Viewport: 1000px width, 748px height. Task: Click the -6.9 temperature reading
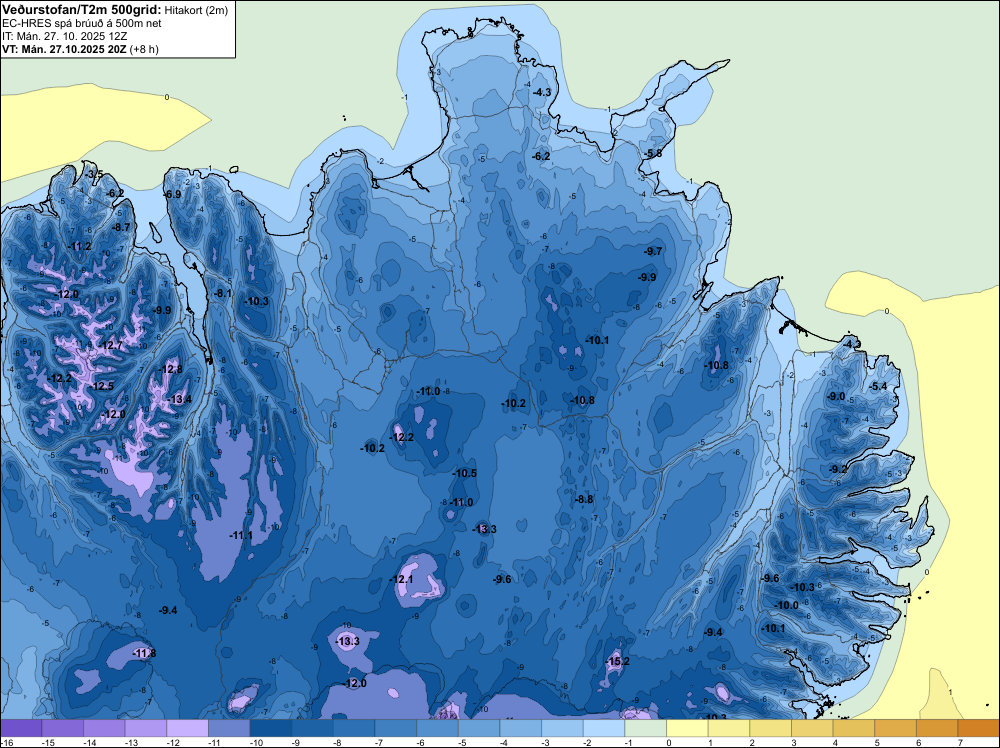pyautogui.click(x=173, y=194)
